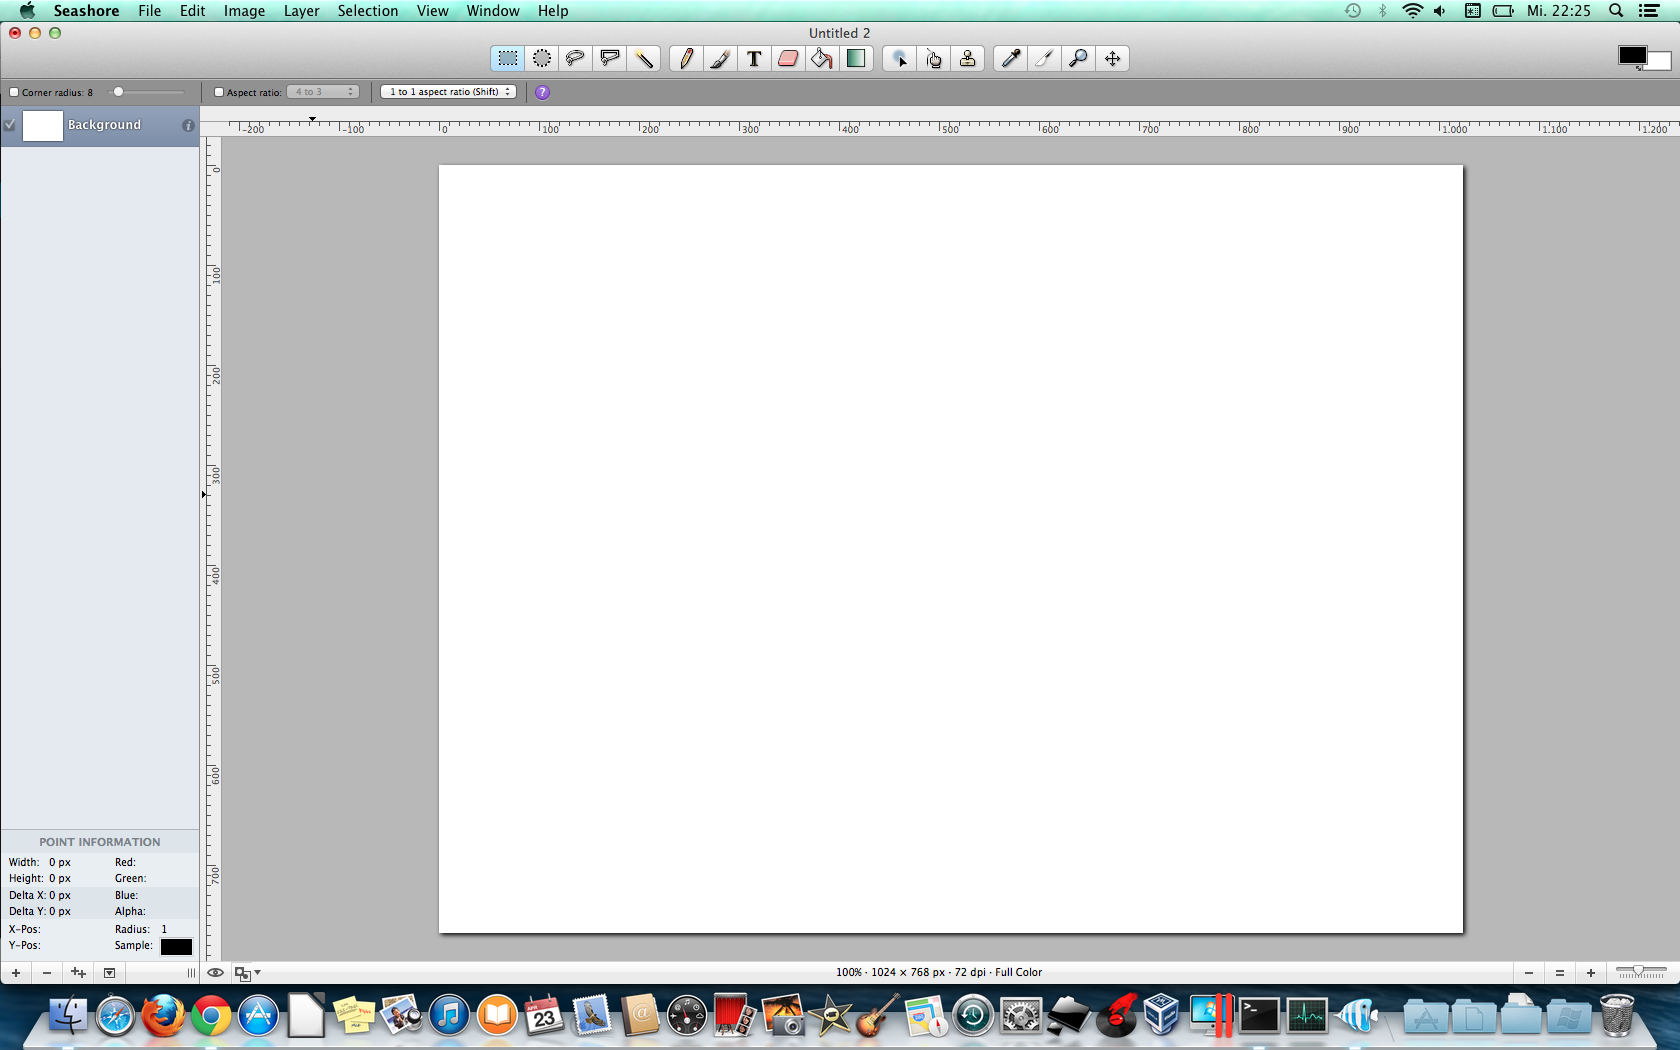This screenshot has width=1680, height=1050.
Task: Open the Selection menu
Action: click(x=367, y=11)
